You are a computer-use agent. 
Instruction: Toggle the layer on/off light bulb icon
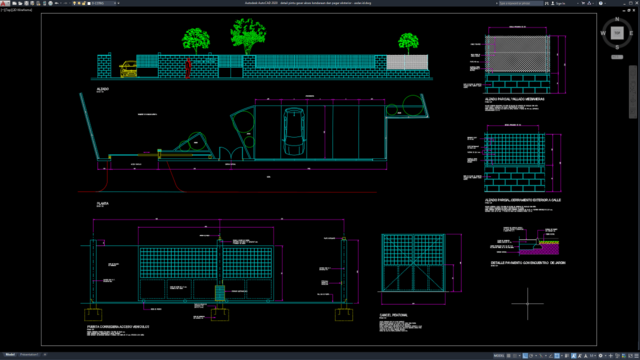pyautogui.click(x=74, y=3)
